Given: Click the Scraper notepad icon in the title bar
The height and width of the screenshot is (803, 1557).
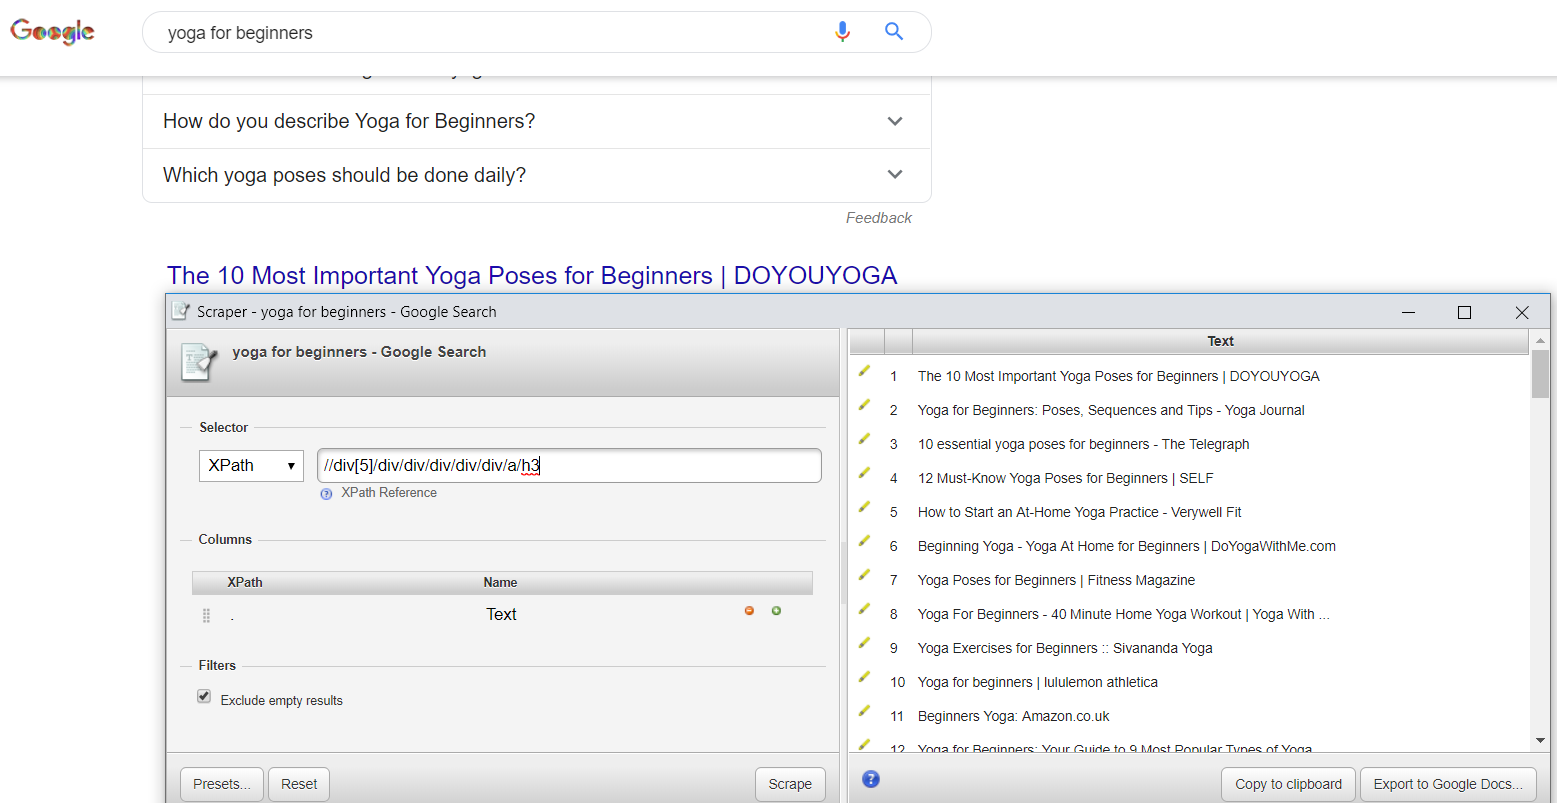Looking at the screenshot, I should pyautogui.click(x=181, y=311).
